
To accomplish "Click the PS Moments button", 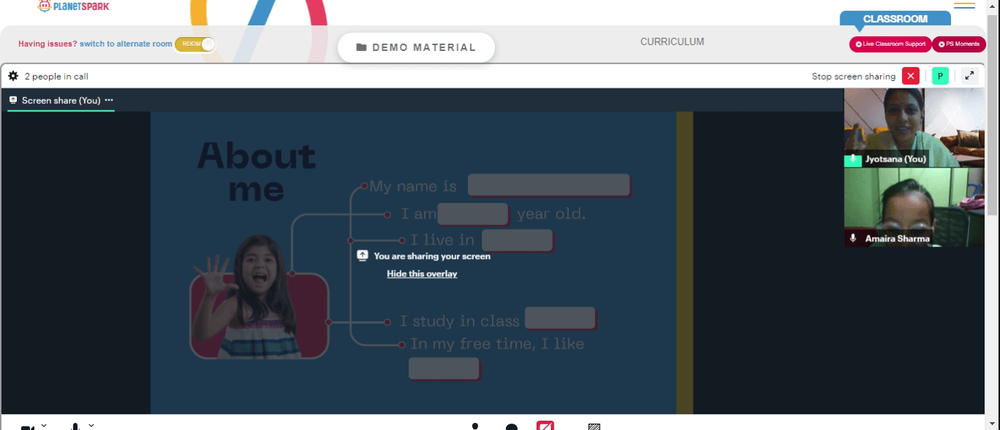I will (x=959, y=44).
